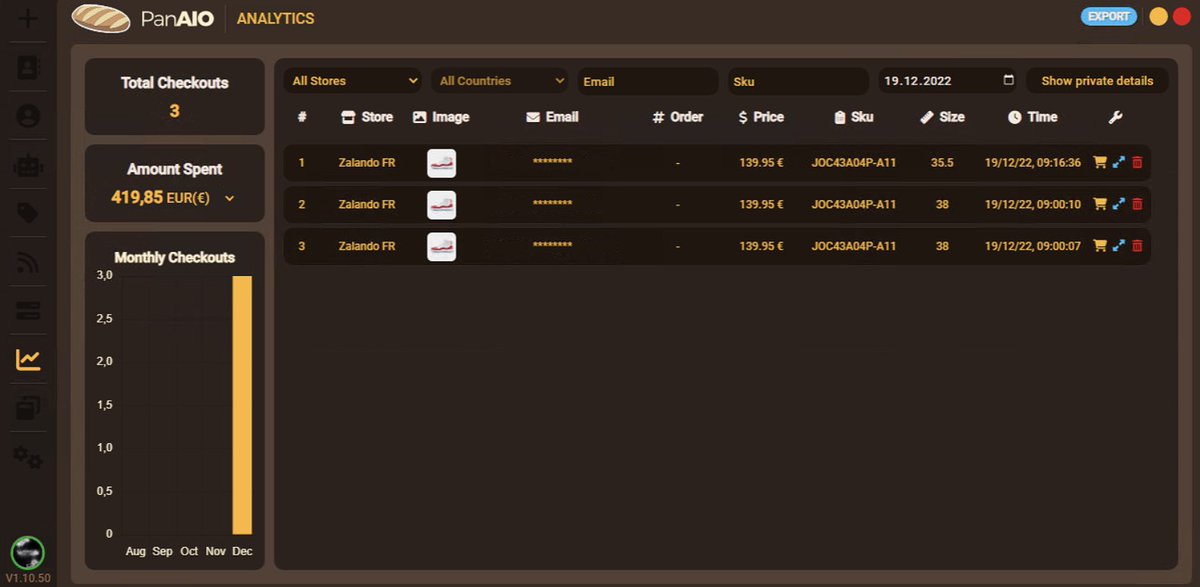Screen dimensions: 1200x587
Task: Open the date picker calendar icon
Action: [1008, 81]
